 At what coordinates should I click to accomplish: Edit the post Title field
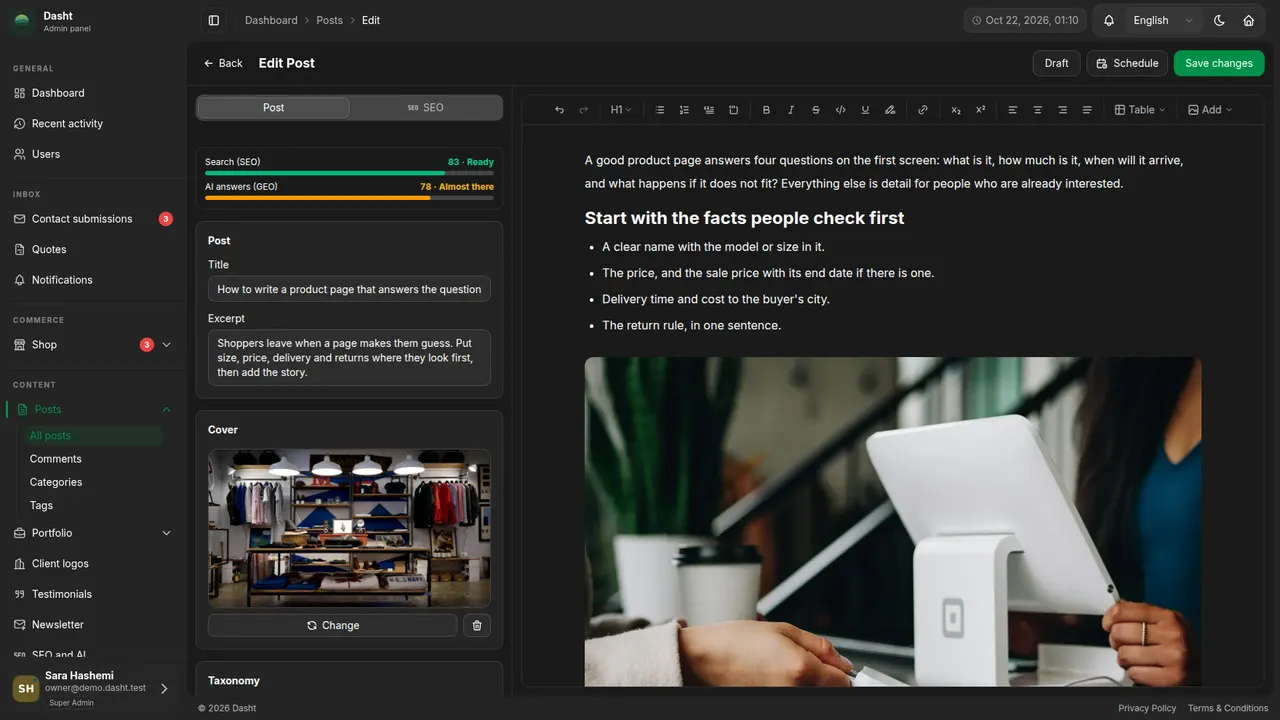click(349, 289)
